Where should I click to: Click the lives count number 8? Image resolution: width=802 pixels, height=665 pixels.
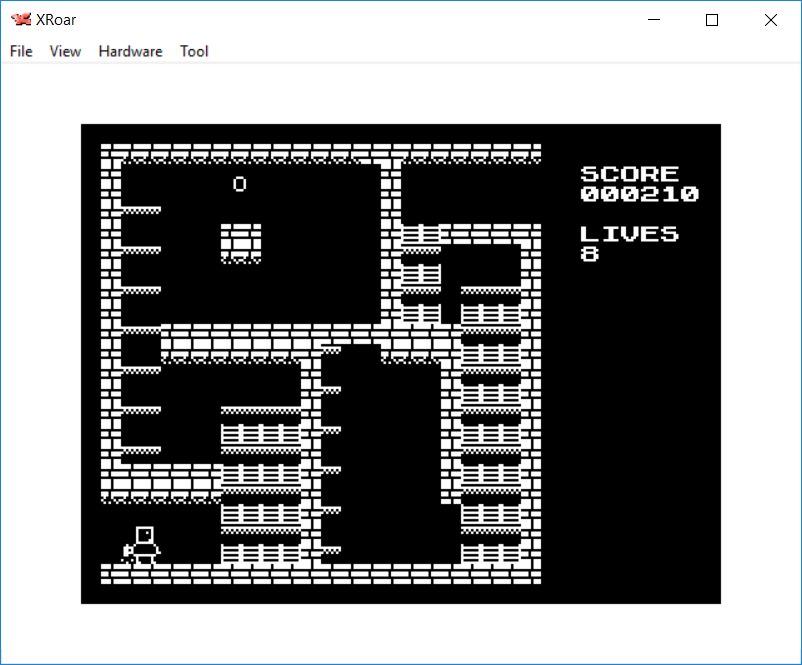(x=589, y=254)
